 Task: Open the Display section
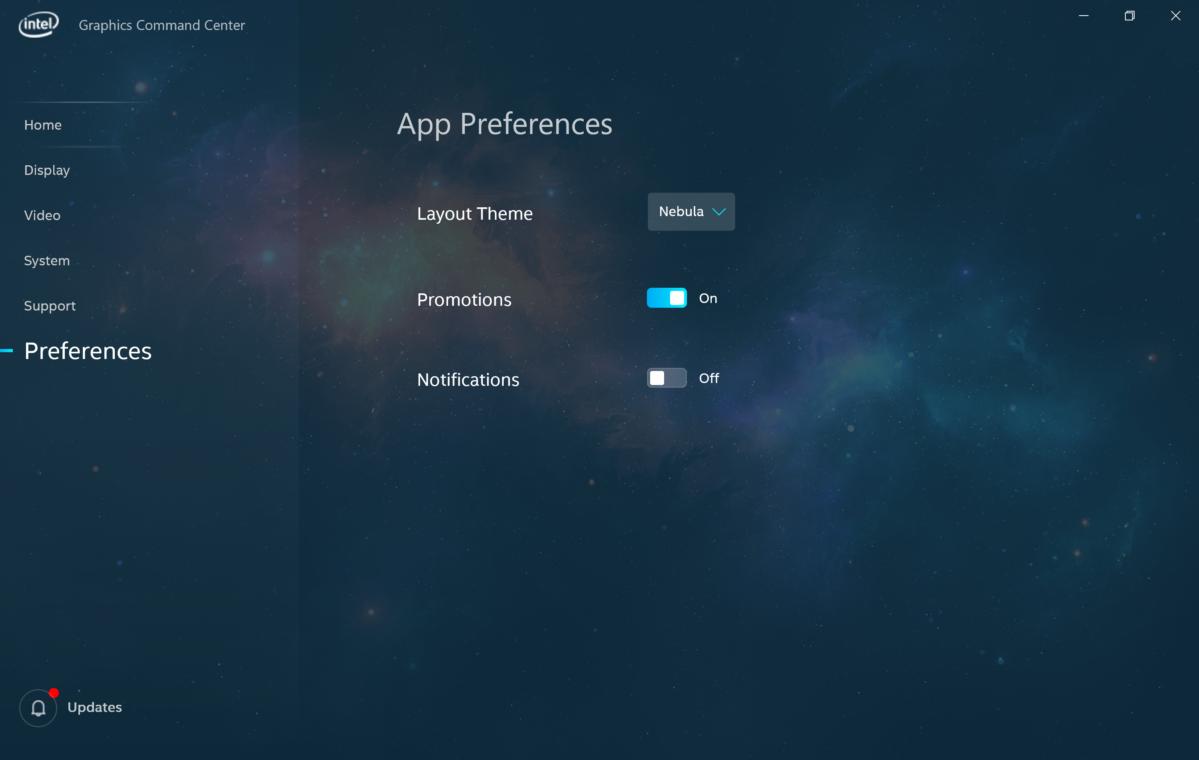pos(47,171)
